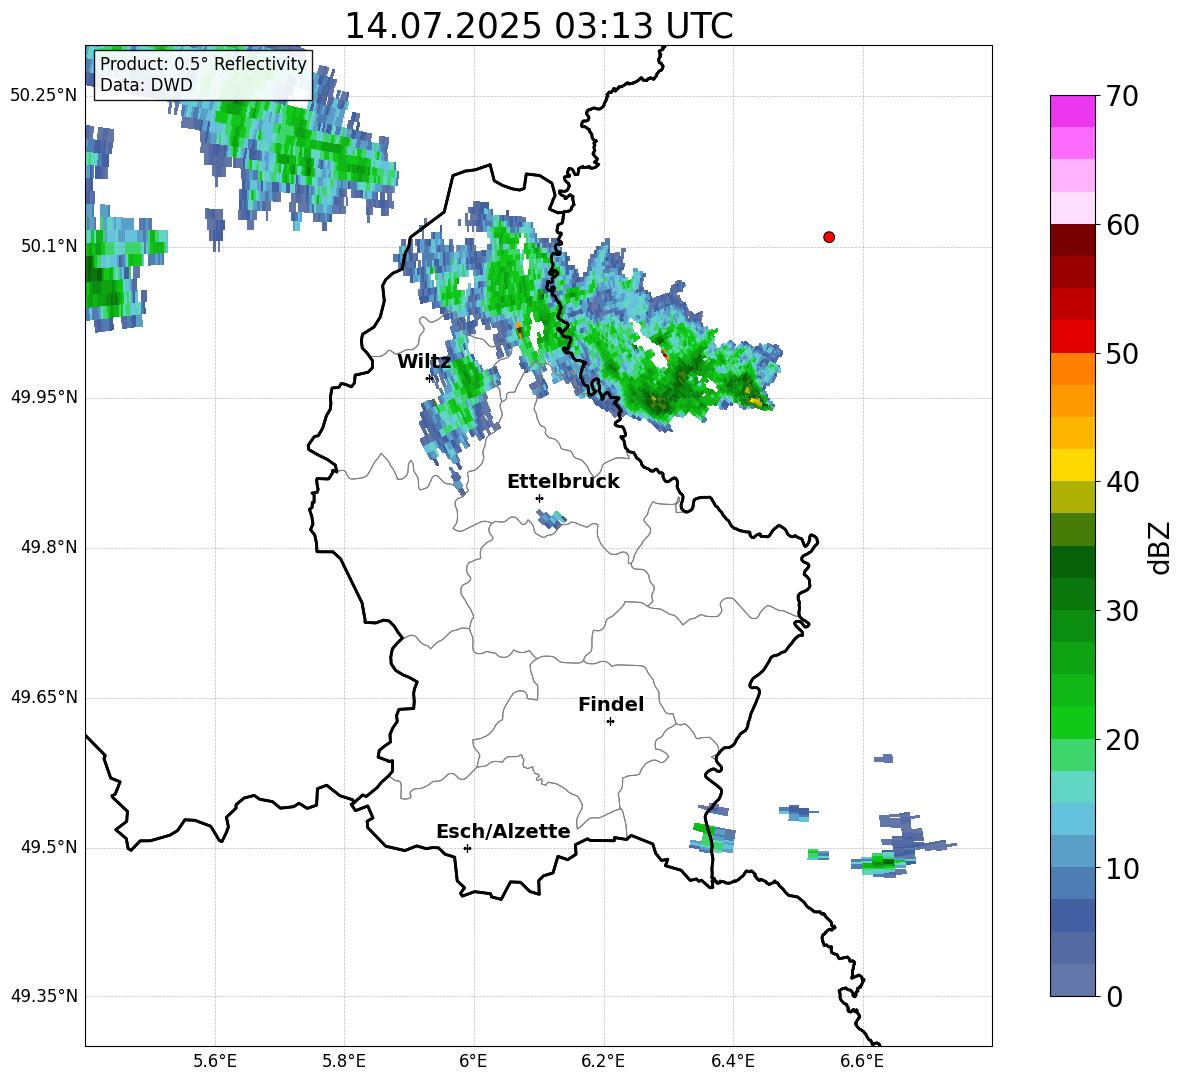Image resolution: width=1184 pixels, height=1081 pixels.
Task: Click the Findel city label
Action: [x=611, y=704]
